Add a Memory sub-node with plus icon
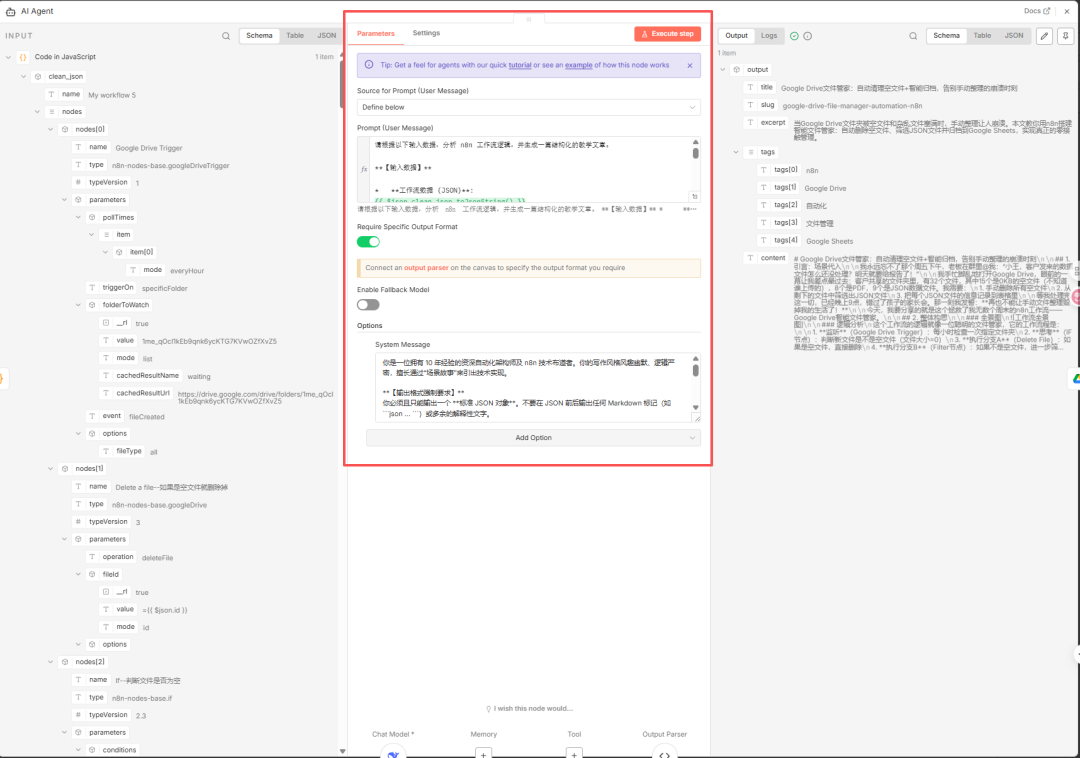The image size is (1080, 758). (x=483, y=753)
